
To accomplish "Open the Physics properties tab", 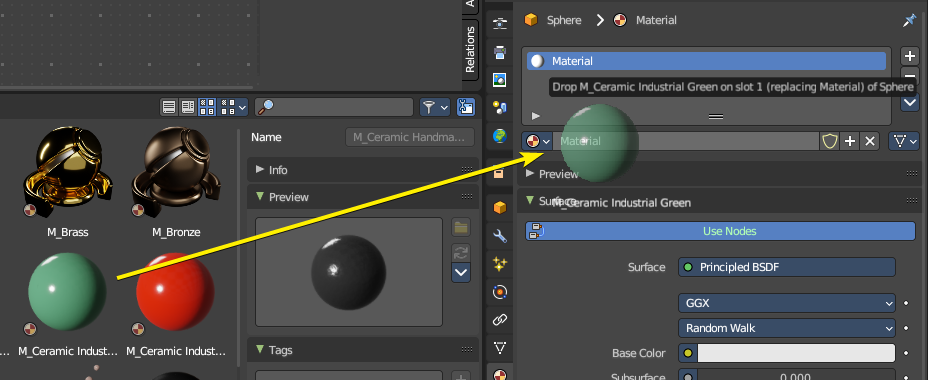I will 500,292.
